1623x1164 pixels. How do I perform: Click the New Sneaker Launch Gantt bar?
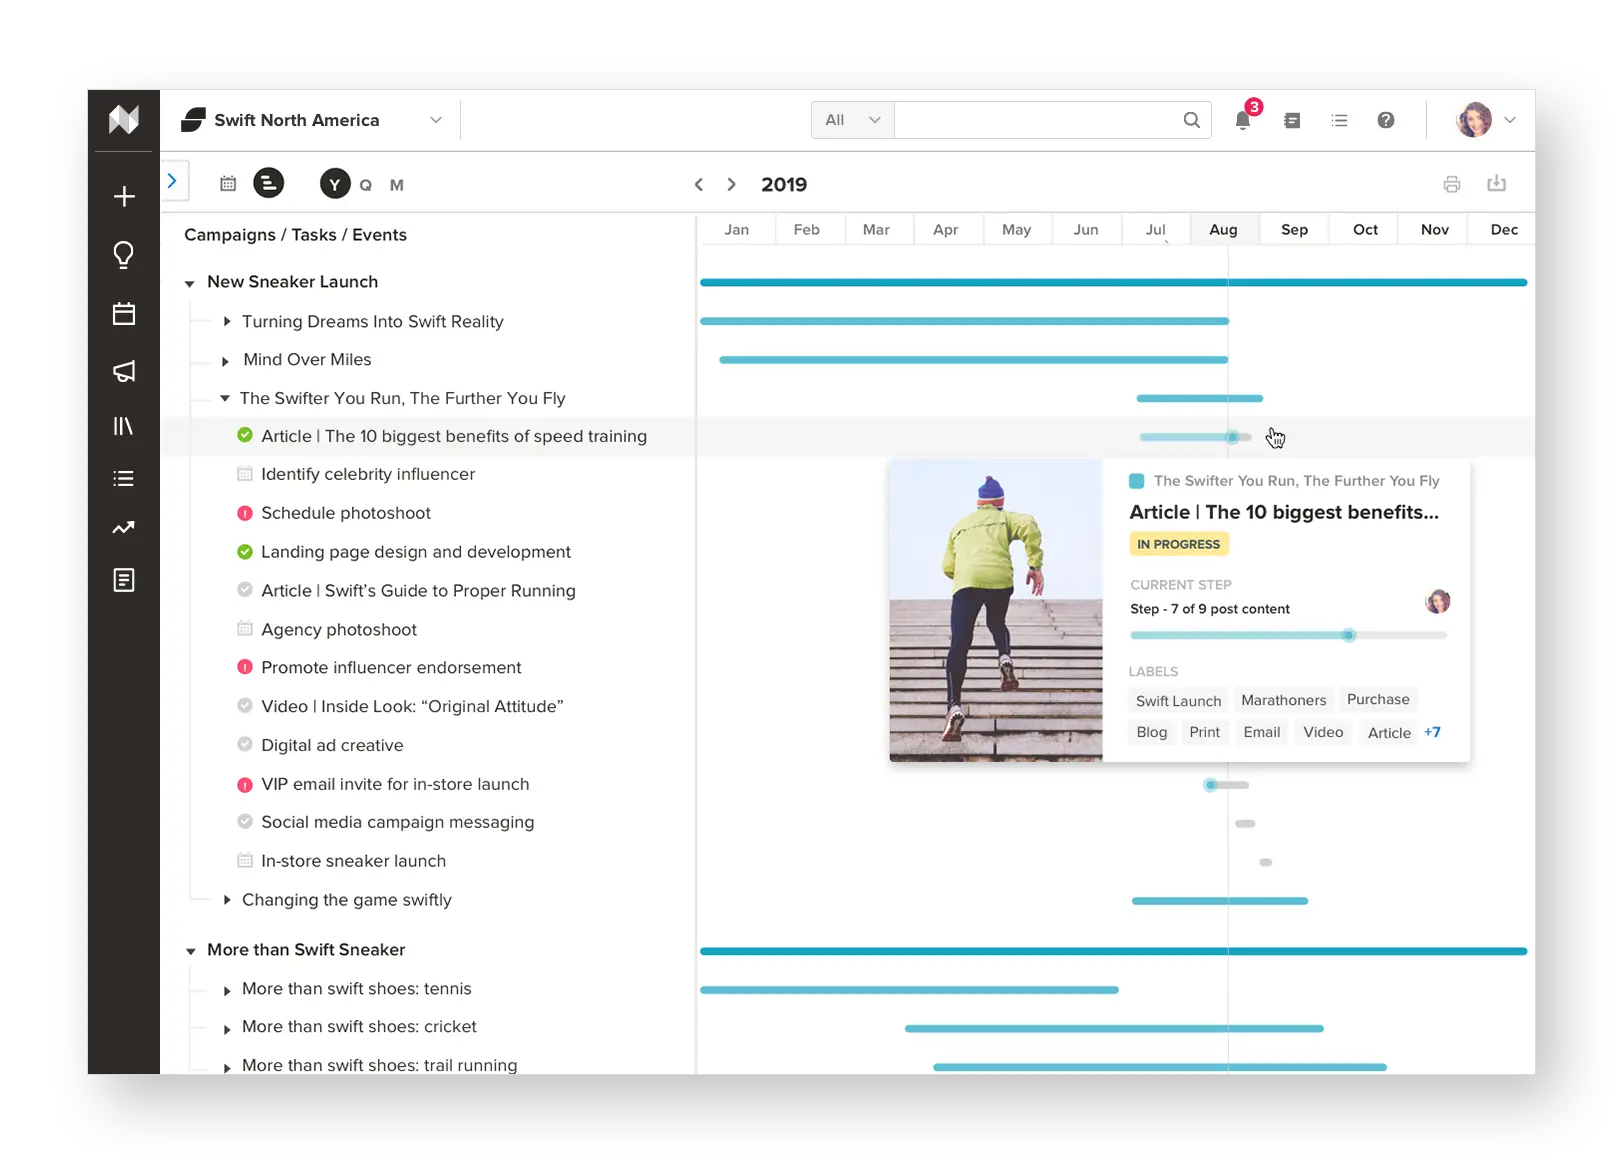(x=1113, y=283)
